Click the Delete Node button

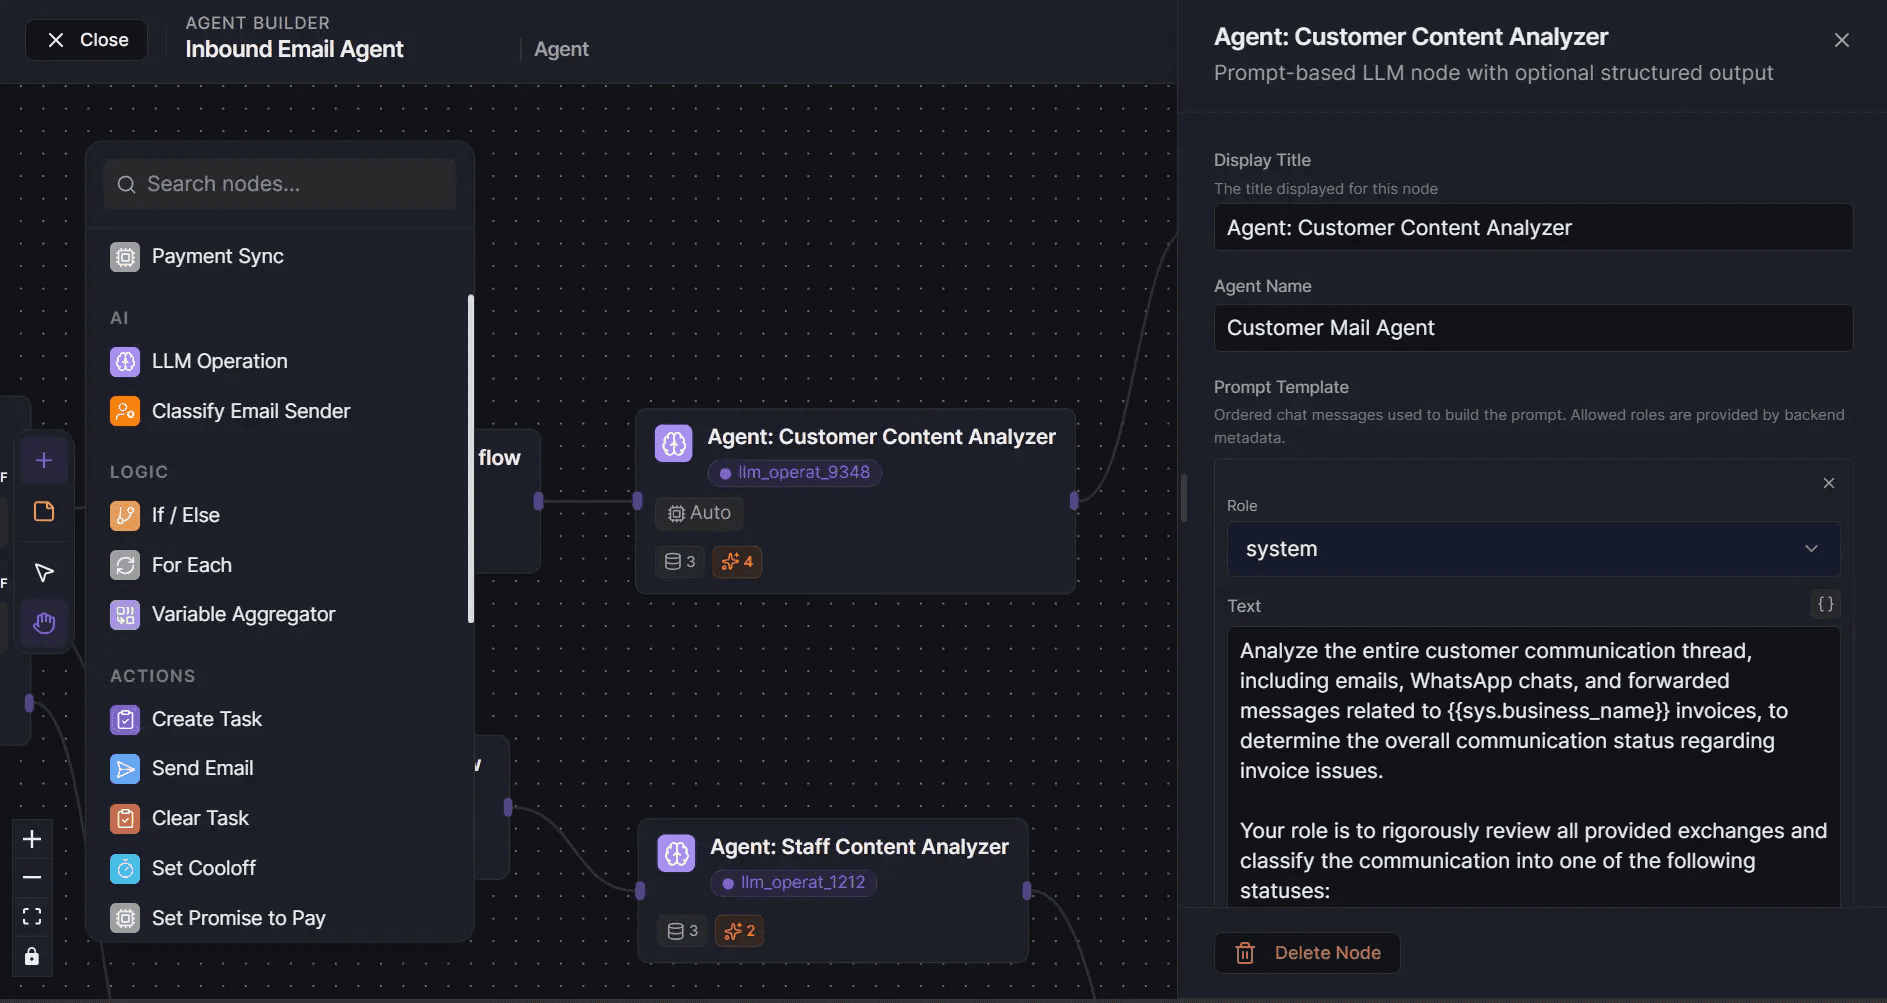pos(1307,953)
